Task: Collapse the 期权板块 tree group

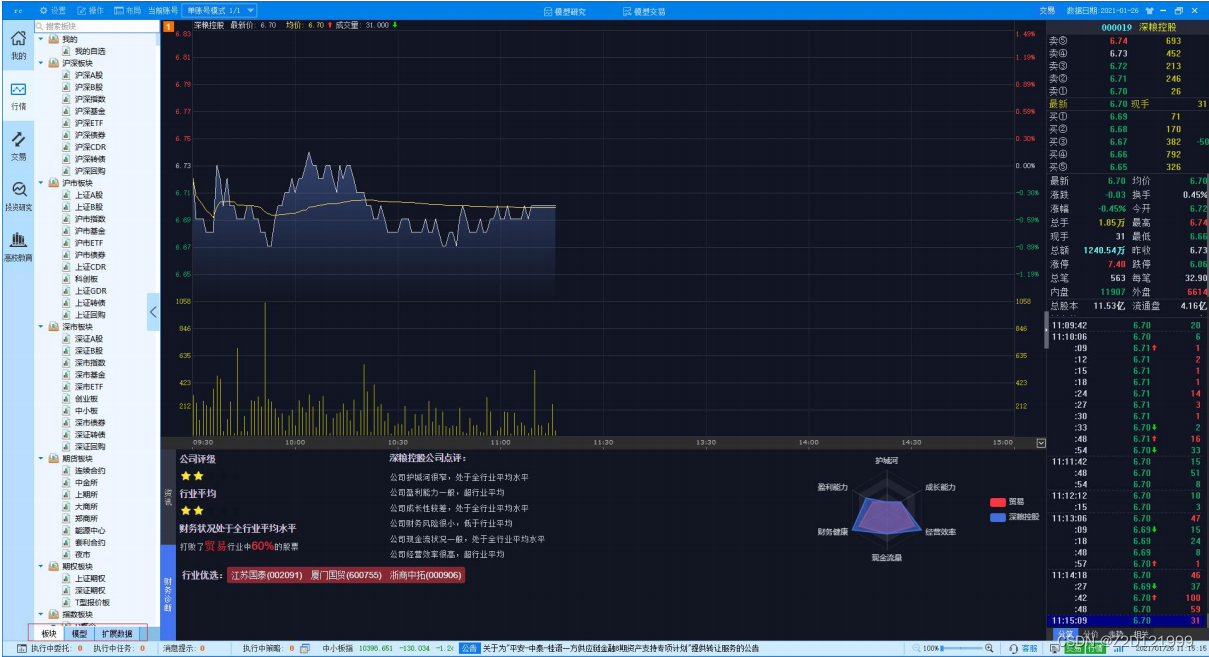Action: pos(41,566)
